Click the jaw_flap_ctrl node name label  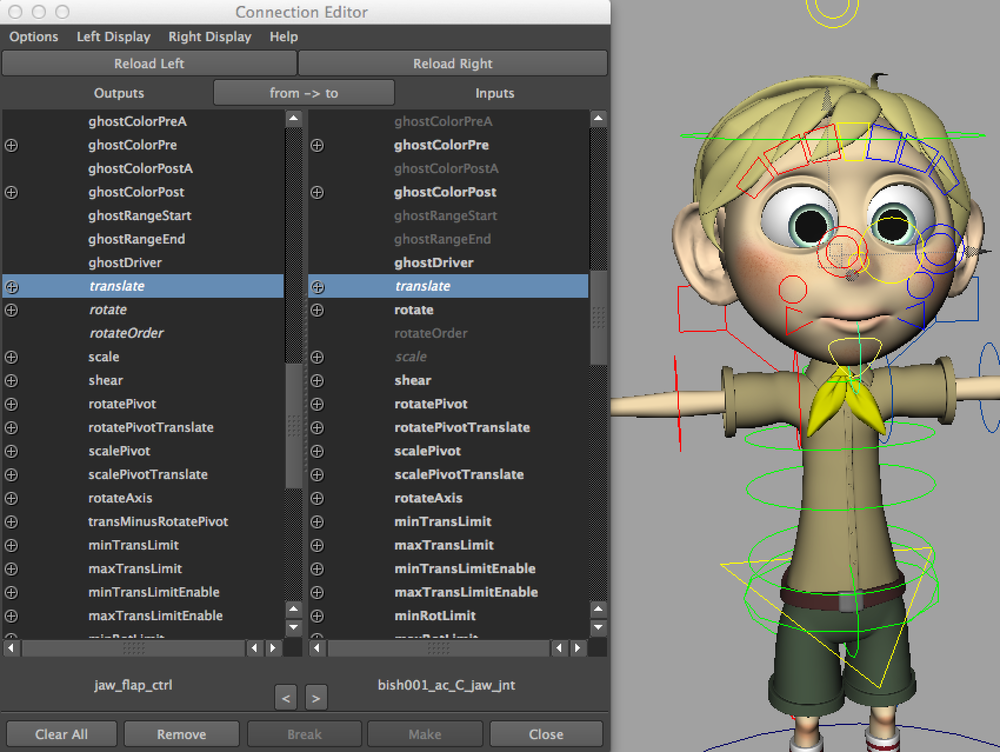coord(133,685)
